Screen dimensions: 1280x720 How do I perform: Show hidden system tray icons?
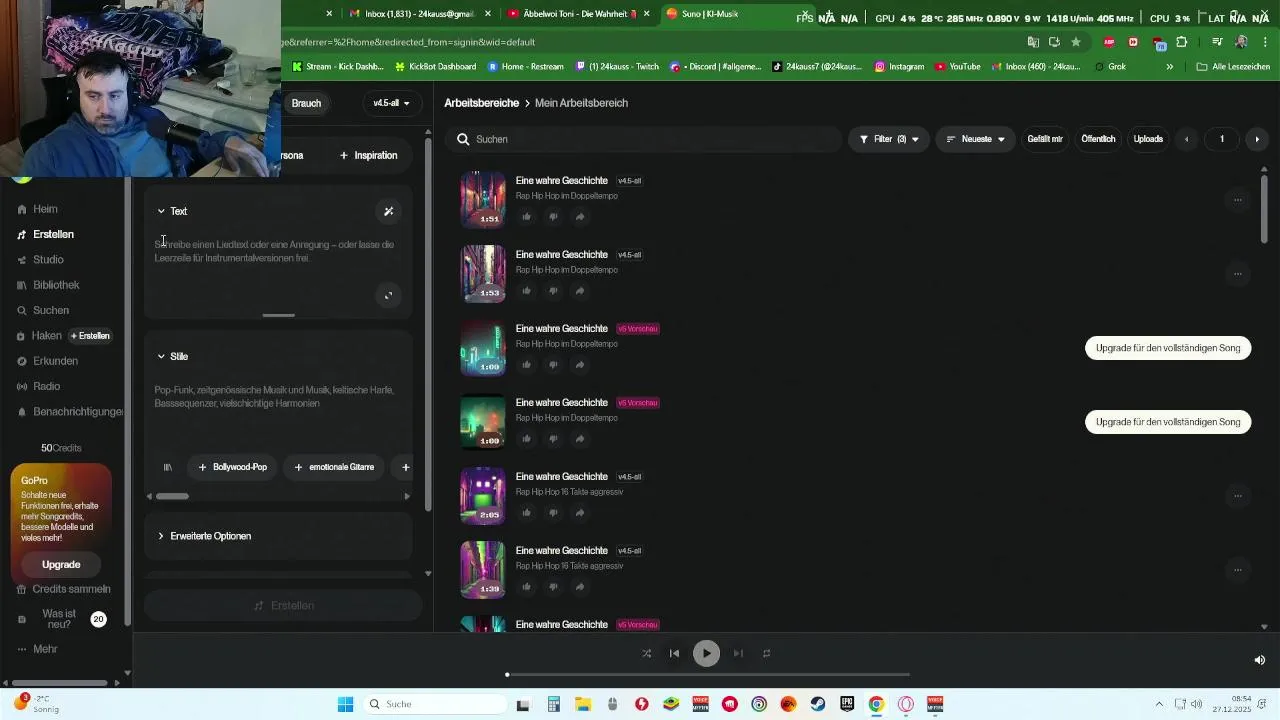click(x=1159, y=704)
